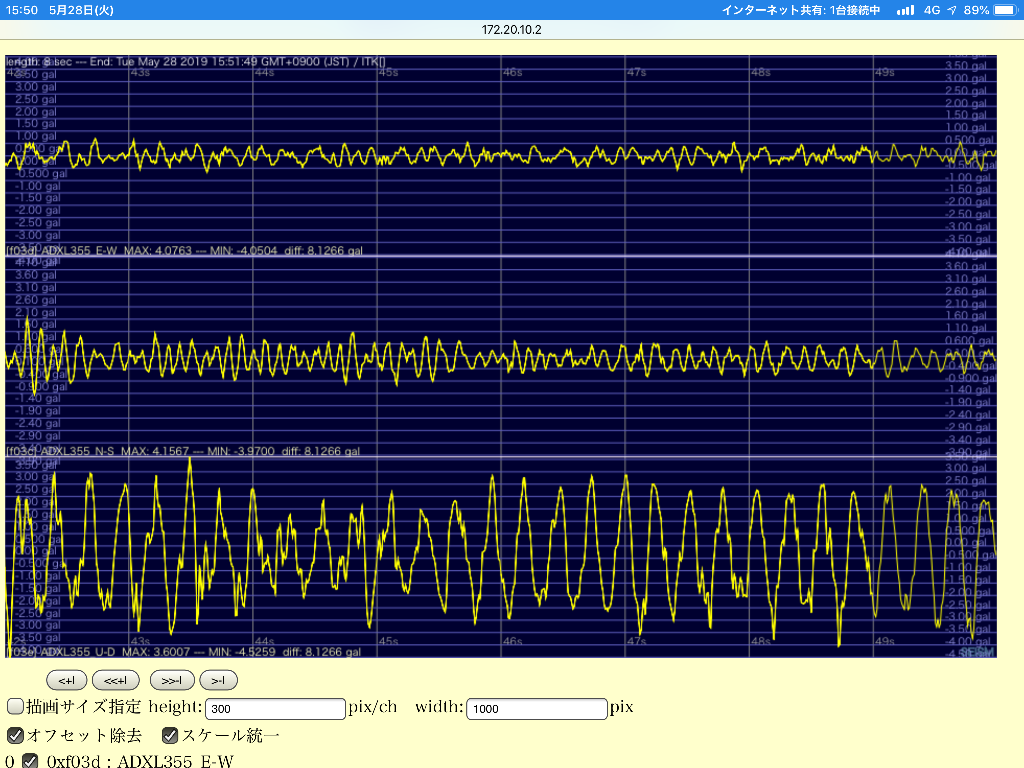Viewport: 1024px width, 768px height.
Task: Click the 'height:' label text
Action: click(x=175, y=707)
